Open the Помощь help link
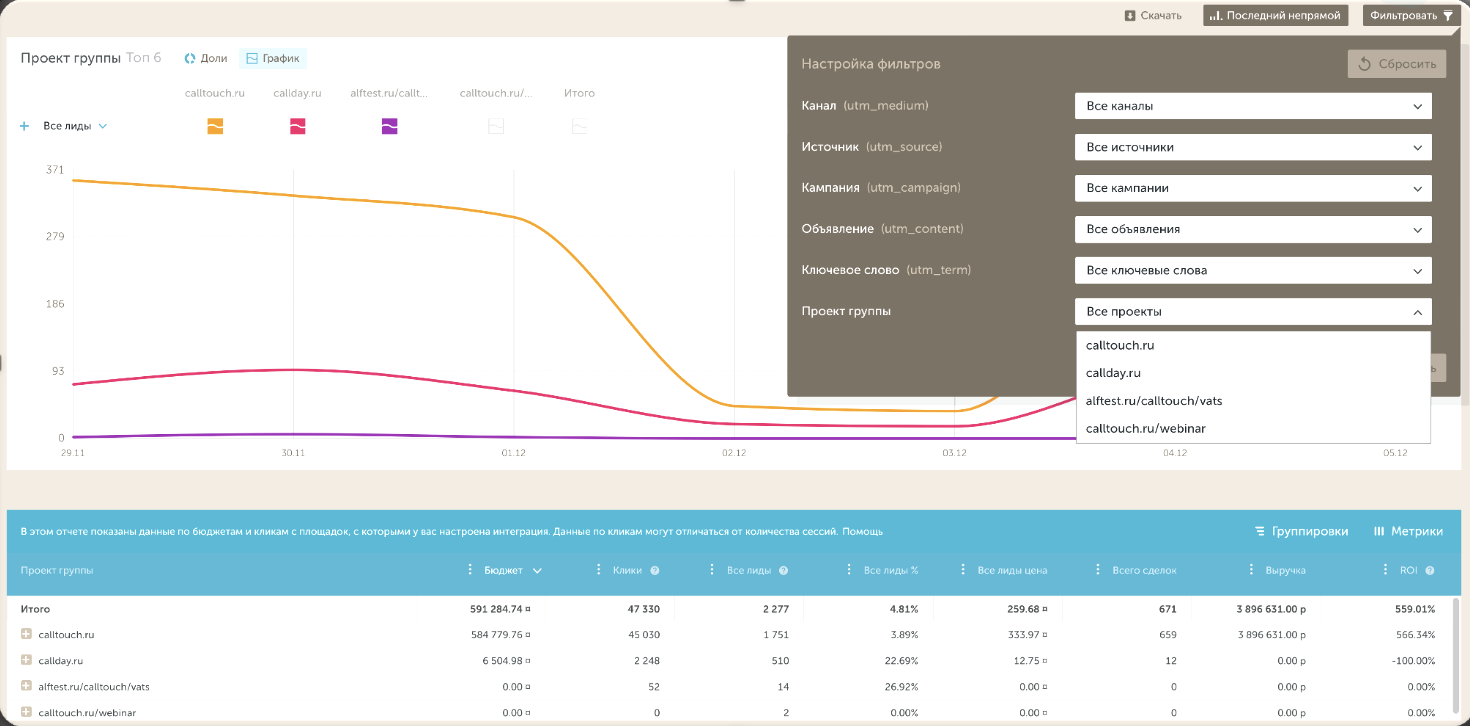Image resolution: width=1470 pixels, height=726 pixels. coord(862,531)
